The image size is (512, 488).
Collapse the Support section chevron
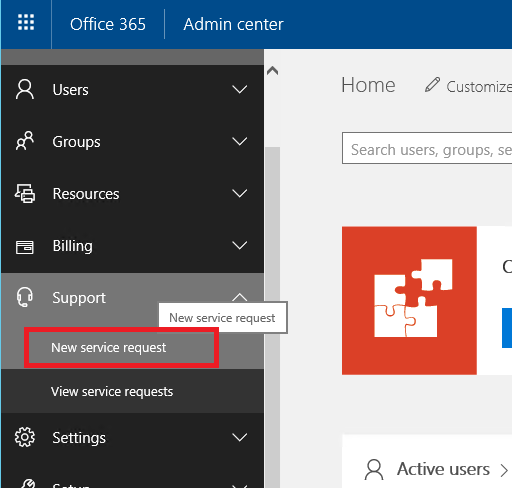click(240, 297)
